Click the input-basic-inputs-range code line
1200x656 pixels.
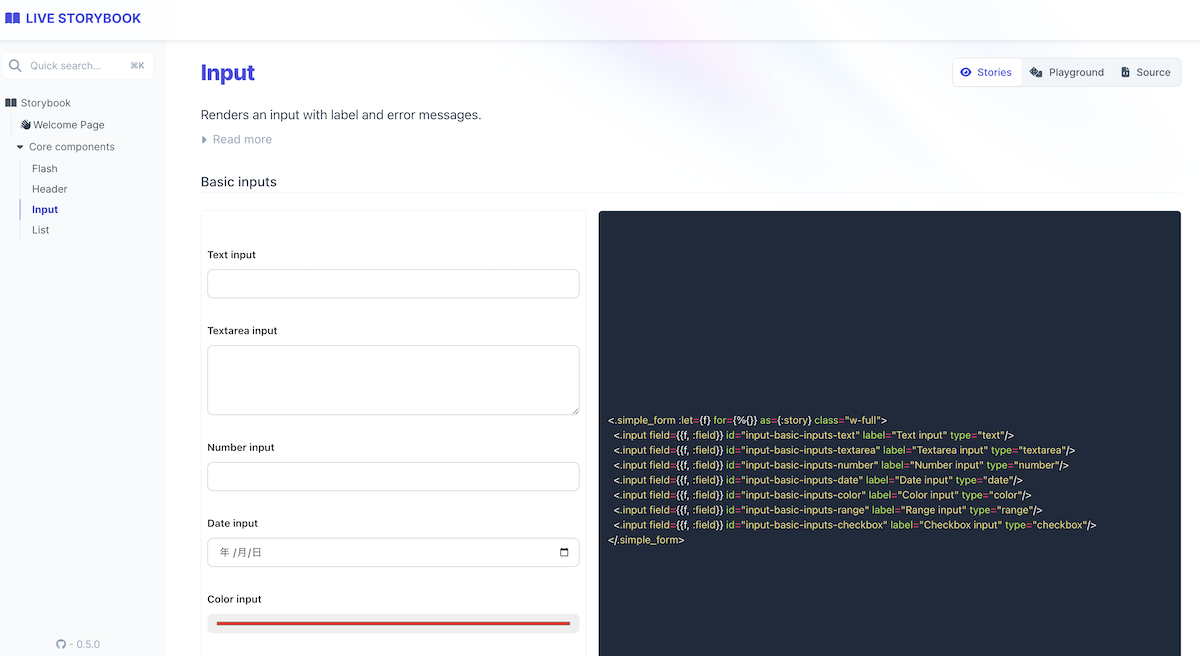pos(828,510)
